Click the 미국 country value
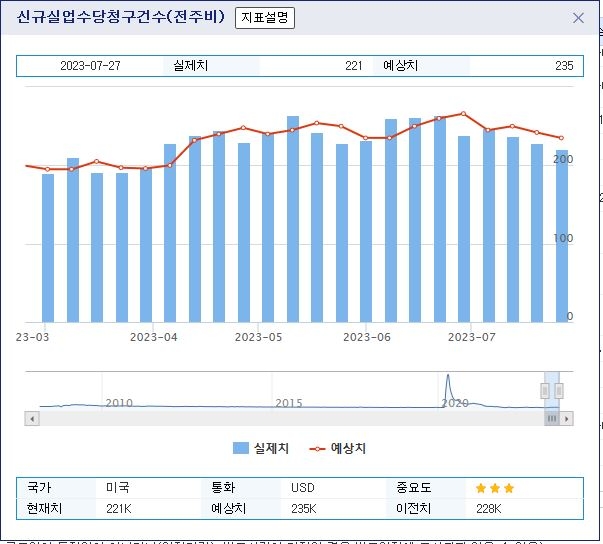Image resolution: width=603 pixels, height=544 pixels. [x=118, y=487]
